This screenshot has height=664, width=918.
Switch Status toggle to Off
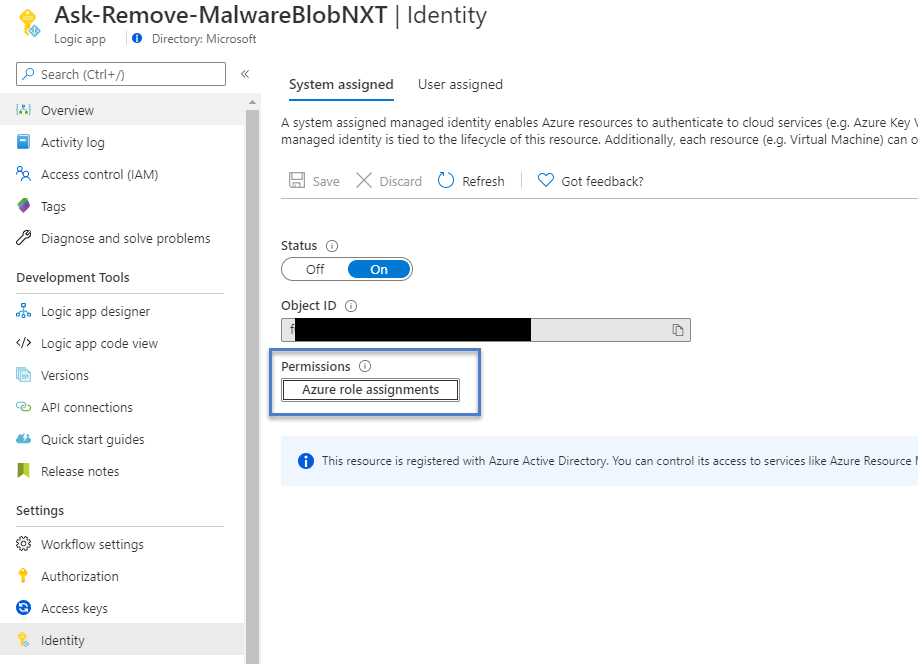(315, 269)
